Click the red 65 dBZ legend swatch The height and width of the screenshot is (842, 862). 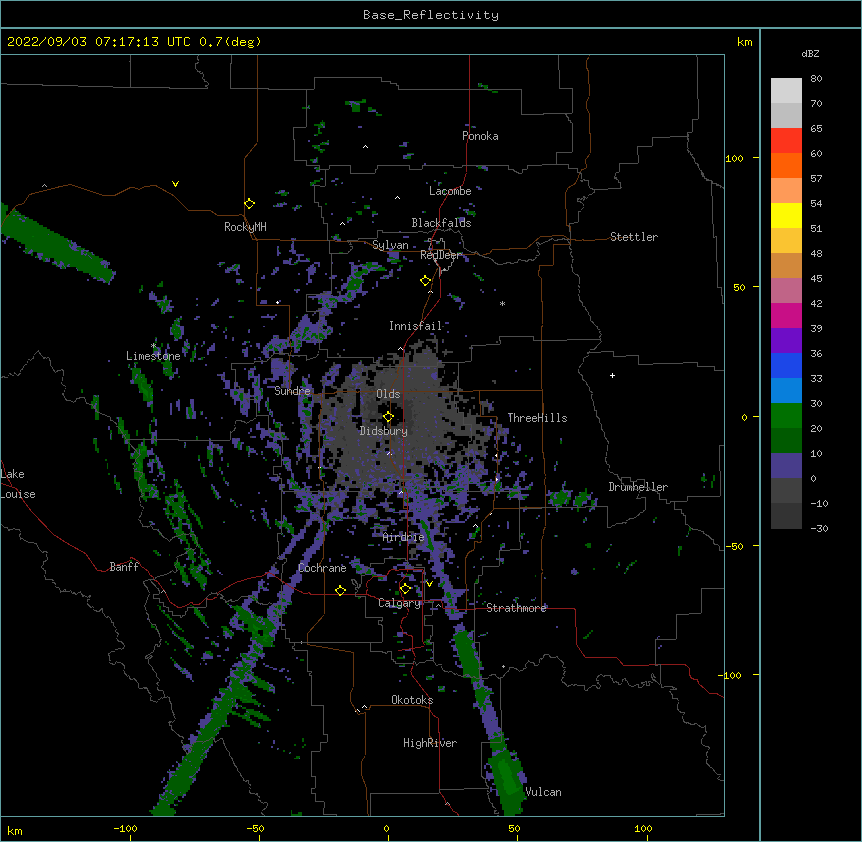(x=786, y=141)
